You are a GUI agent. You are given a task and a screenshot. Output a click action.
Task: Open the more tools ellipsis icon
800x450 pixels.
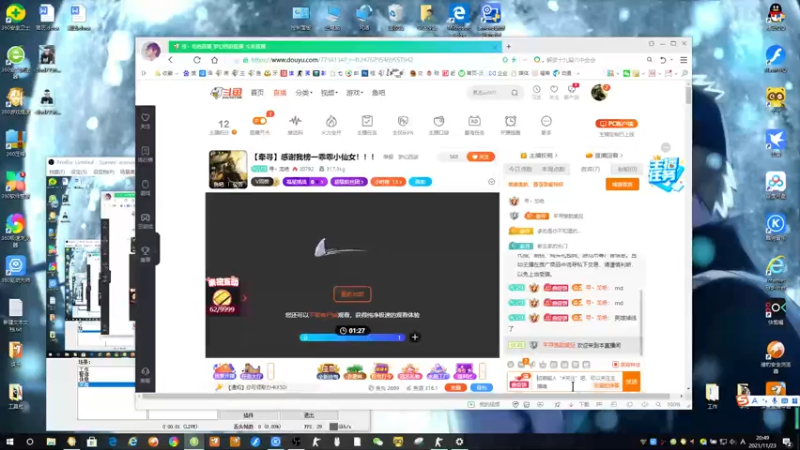(x=546, y=121)
